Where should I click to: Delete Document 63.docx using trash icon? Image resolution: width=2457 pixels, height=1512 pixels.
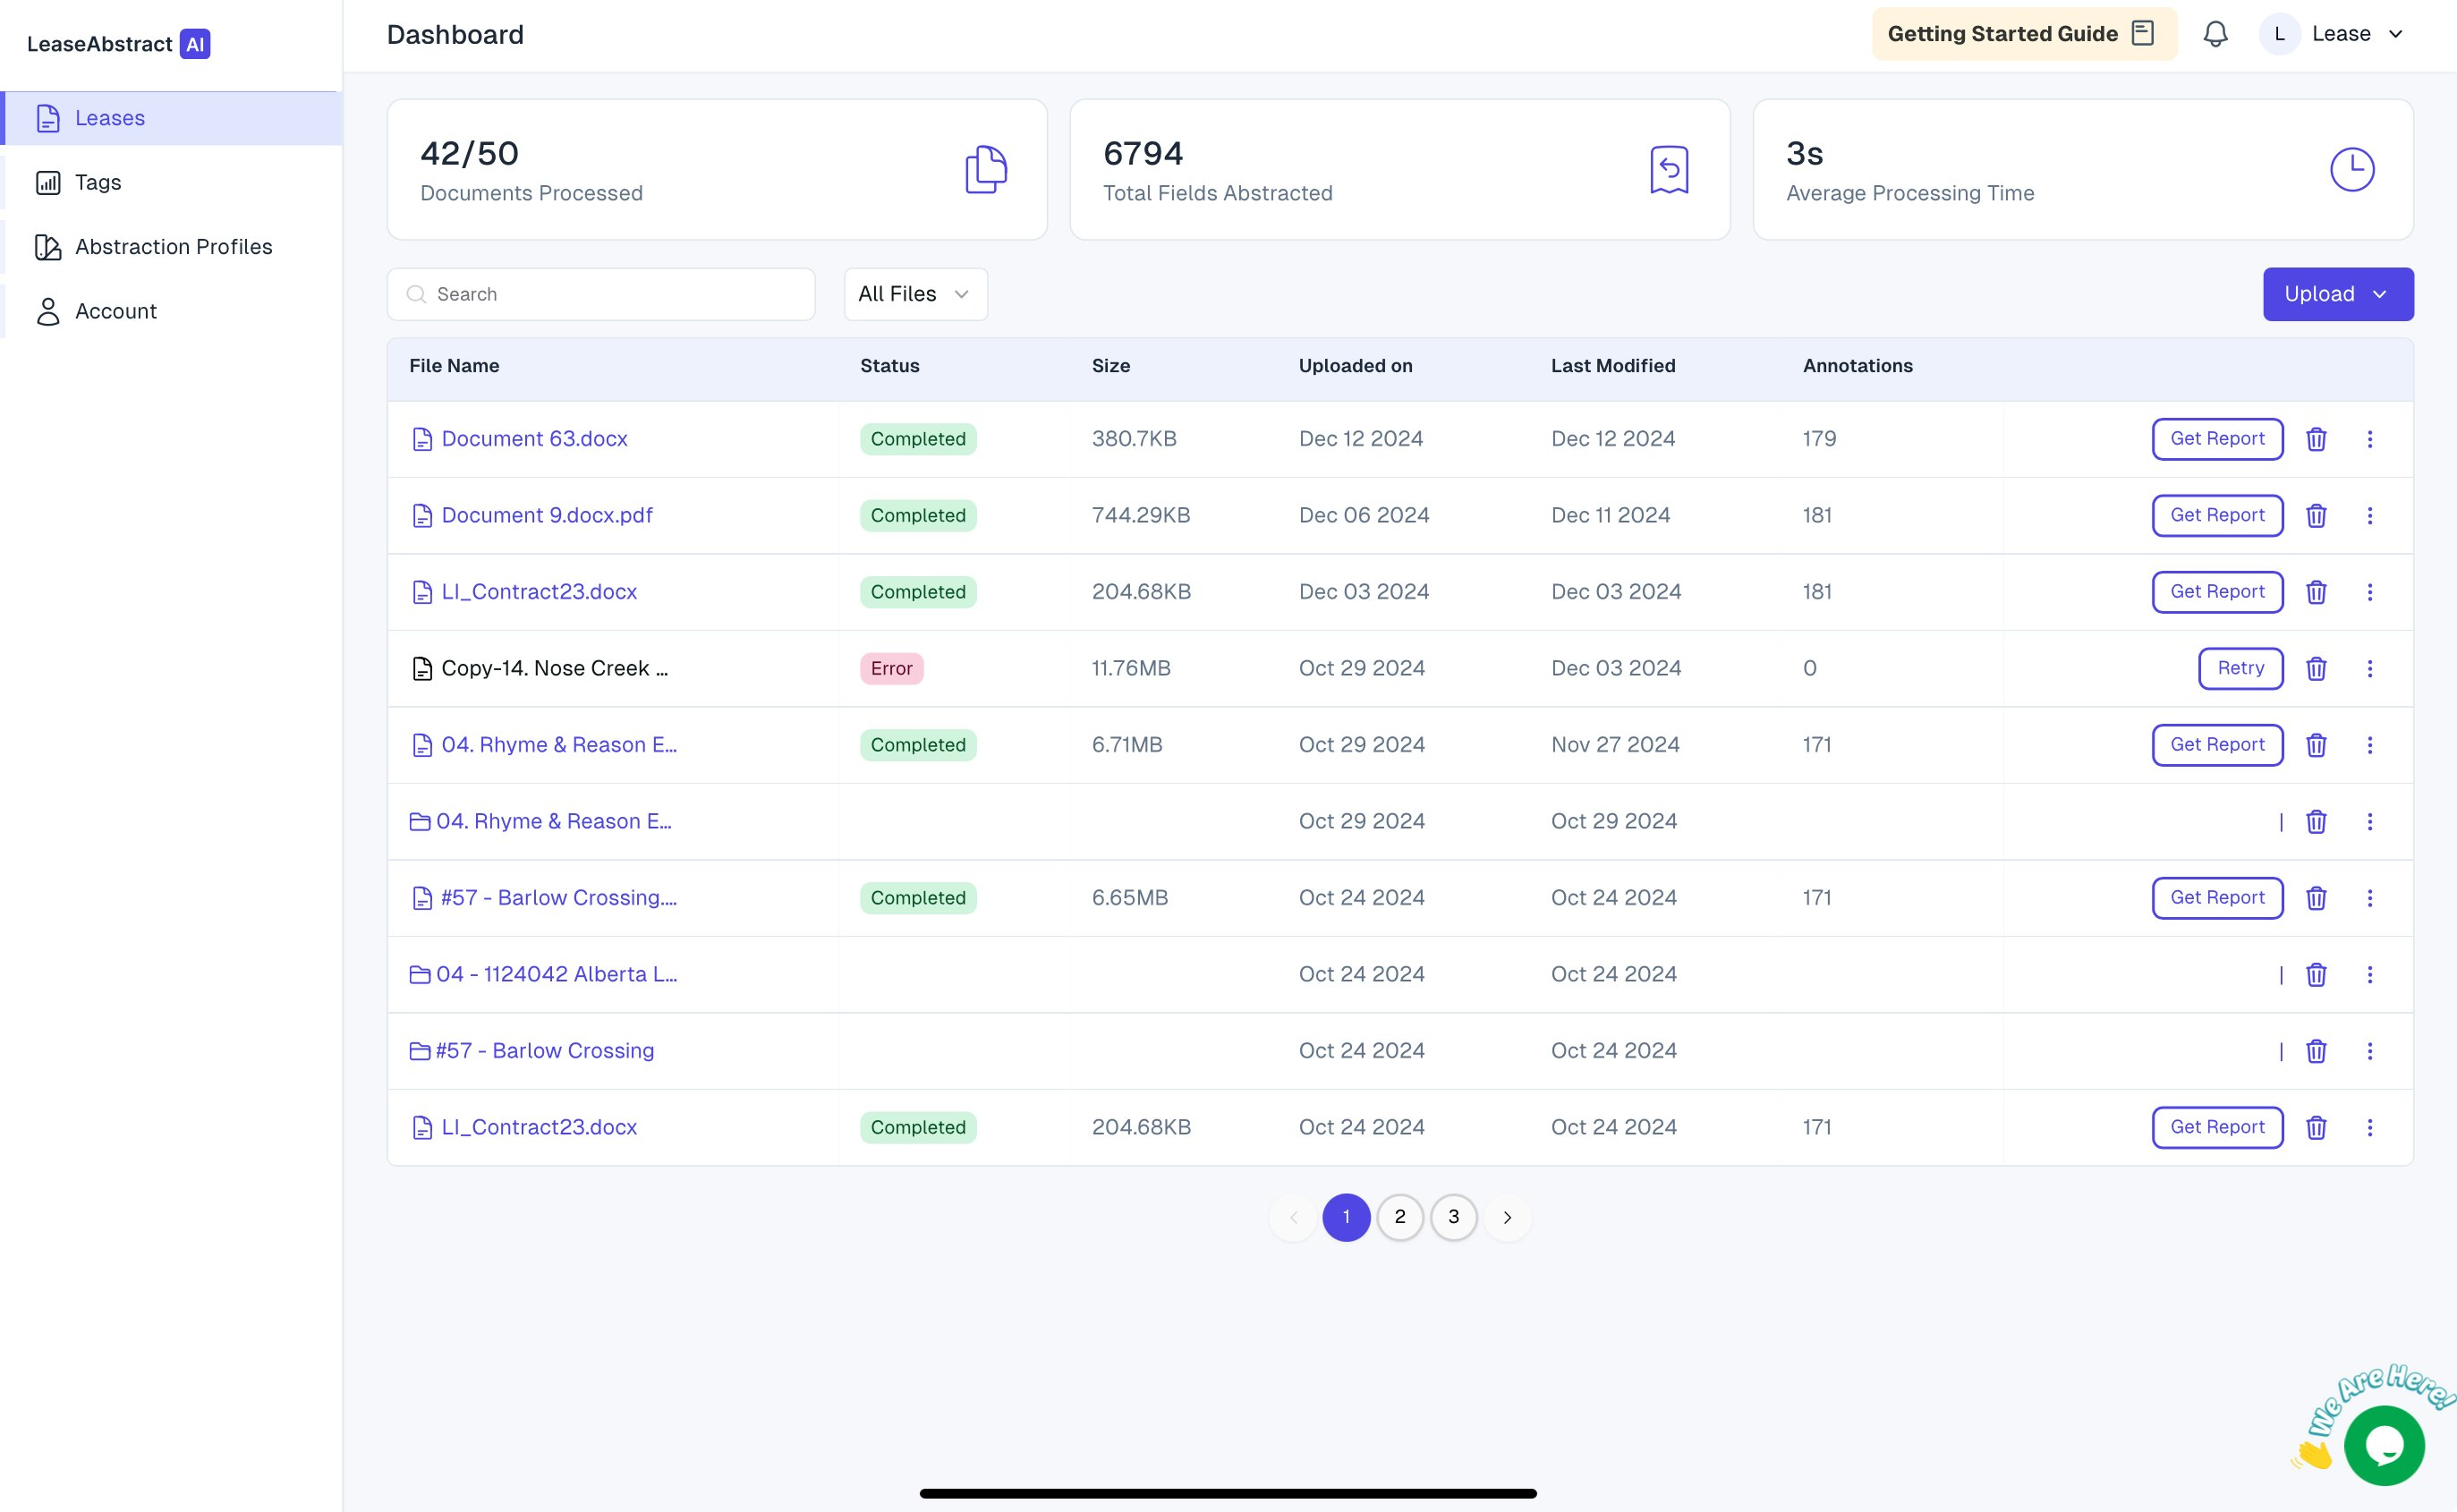click(2316, 439)
